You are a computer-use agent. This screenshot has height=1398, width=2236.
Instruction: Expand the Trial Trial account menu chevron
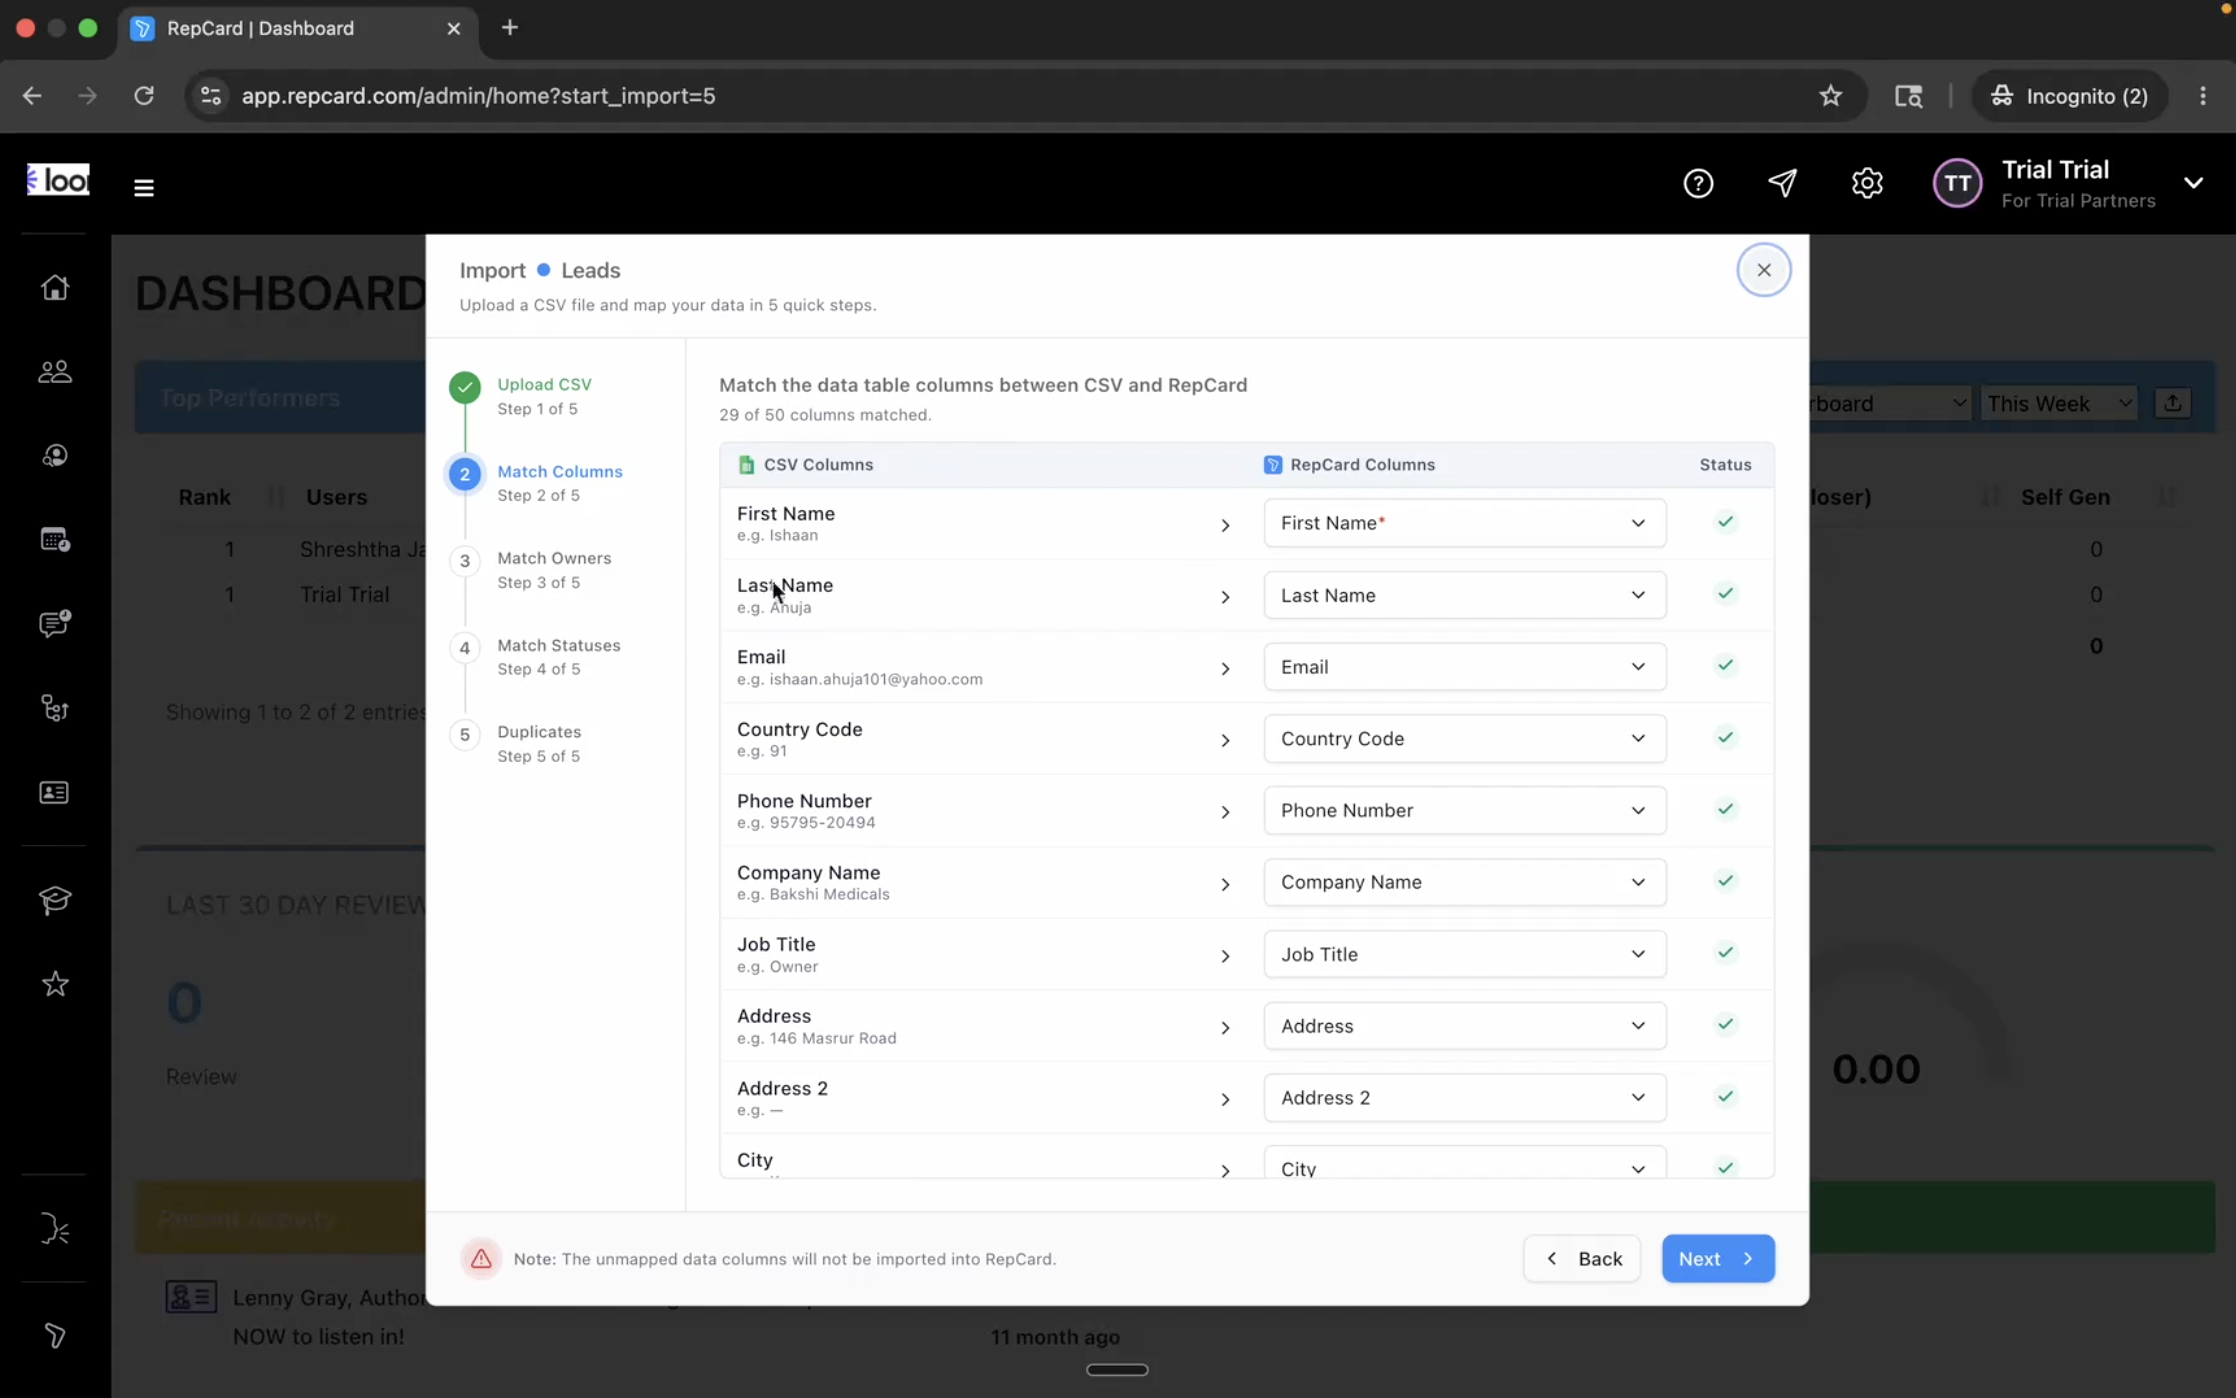[2193, 183]
